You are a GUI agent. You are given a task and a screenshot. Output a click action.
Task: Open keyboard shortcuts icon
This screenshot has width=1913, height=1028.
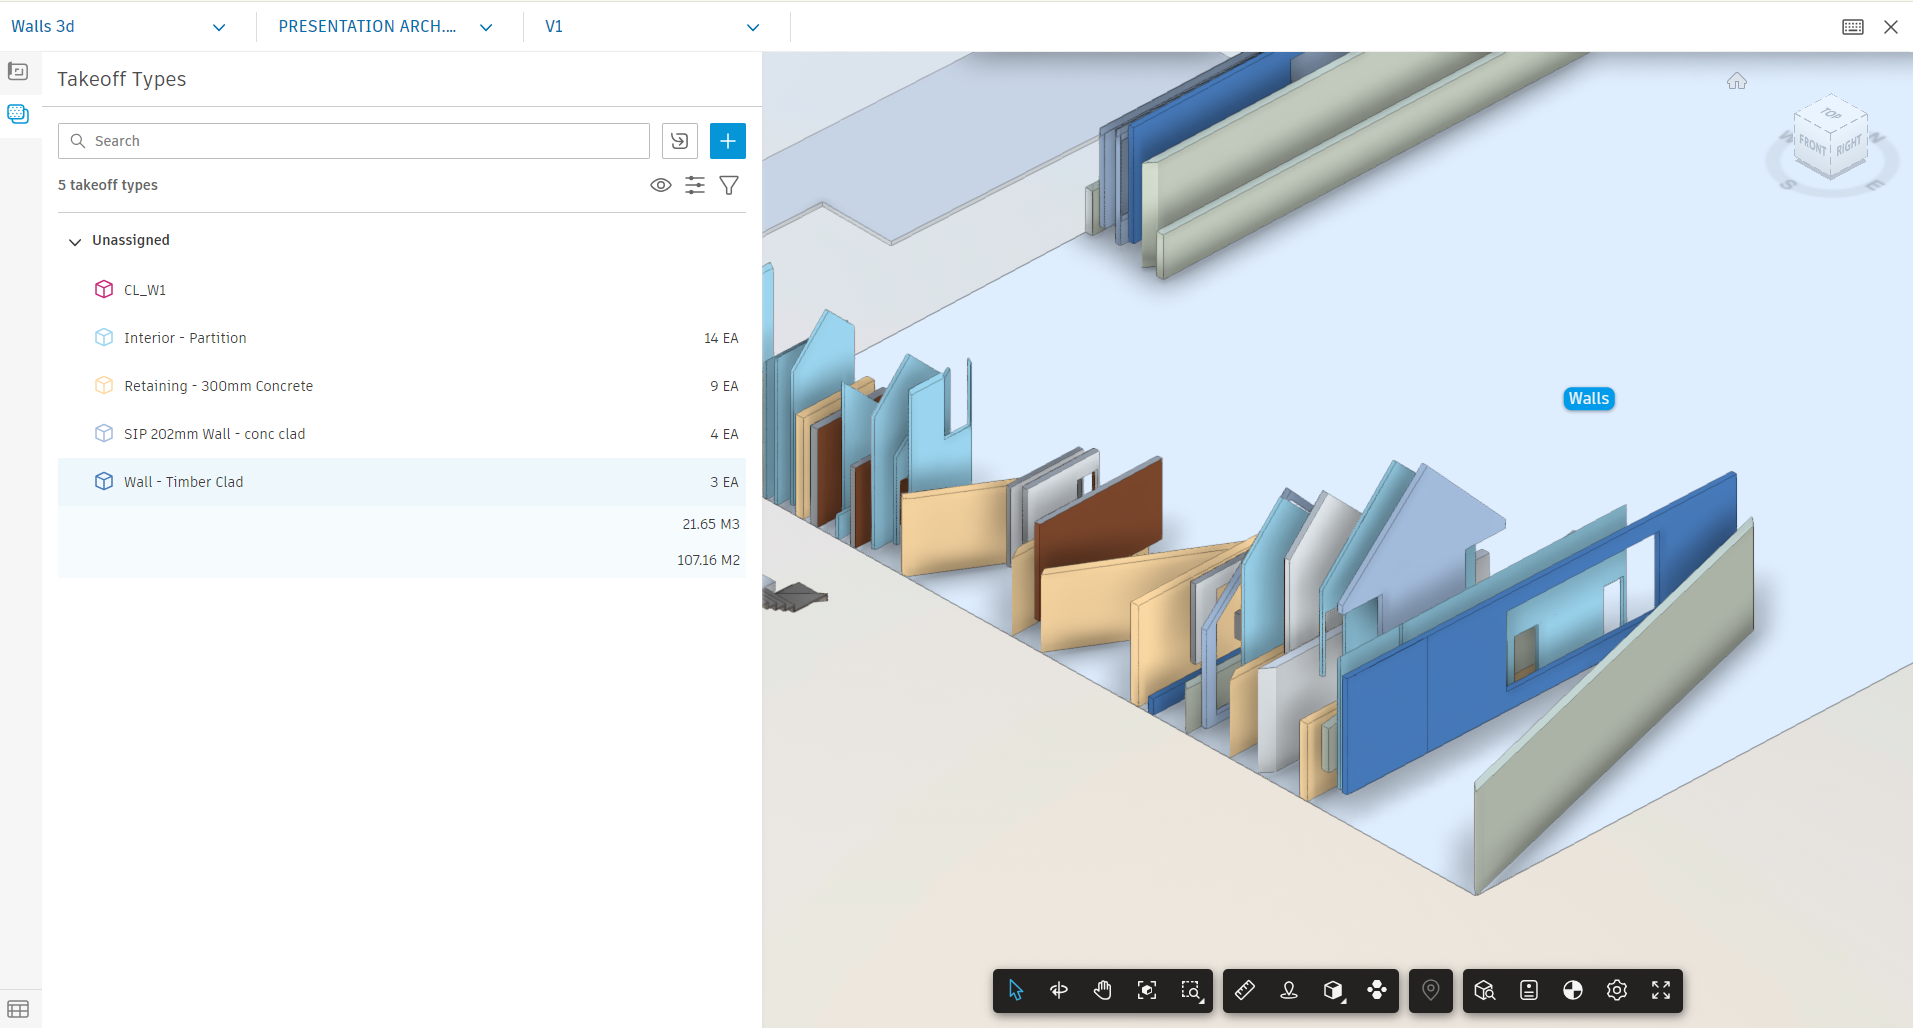(x=1853, y=27)
